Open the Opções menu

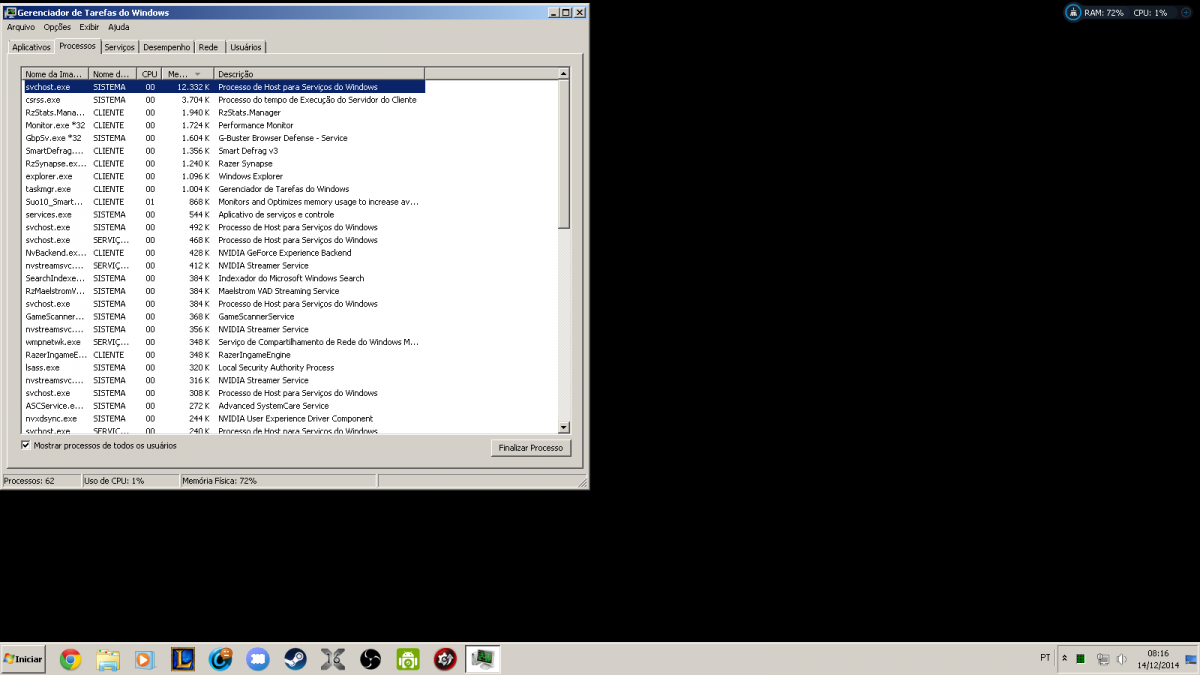click(x=57, y=27)
